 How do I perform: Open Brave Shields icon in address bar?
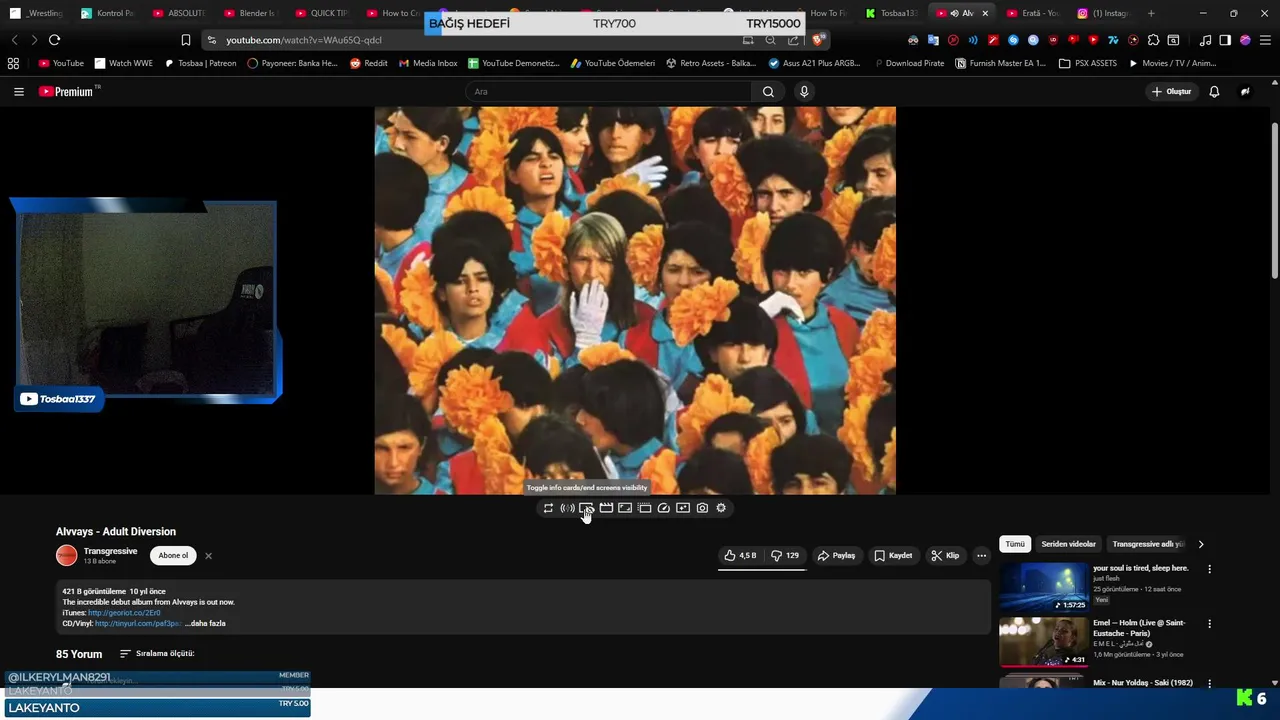point(818,40)
